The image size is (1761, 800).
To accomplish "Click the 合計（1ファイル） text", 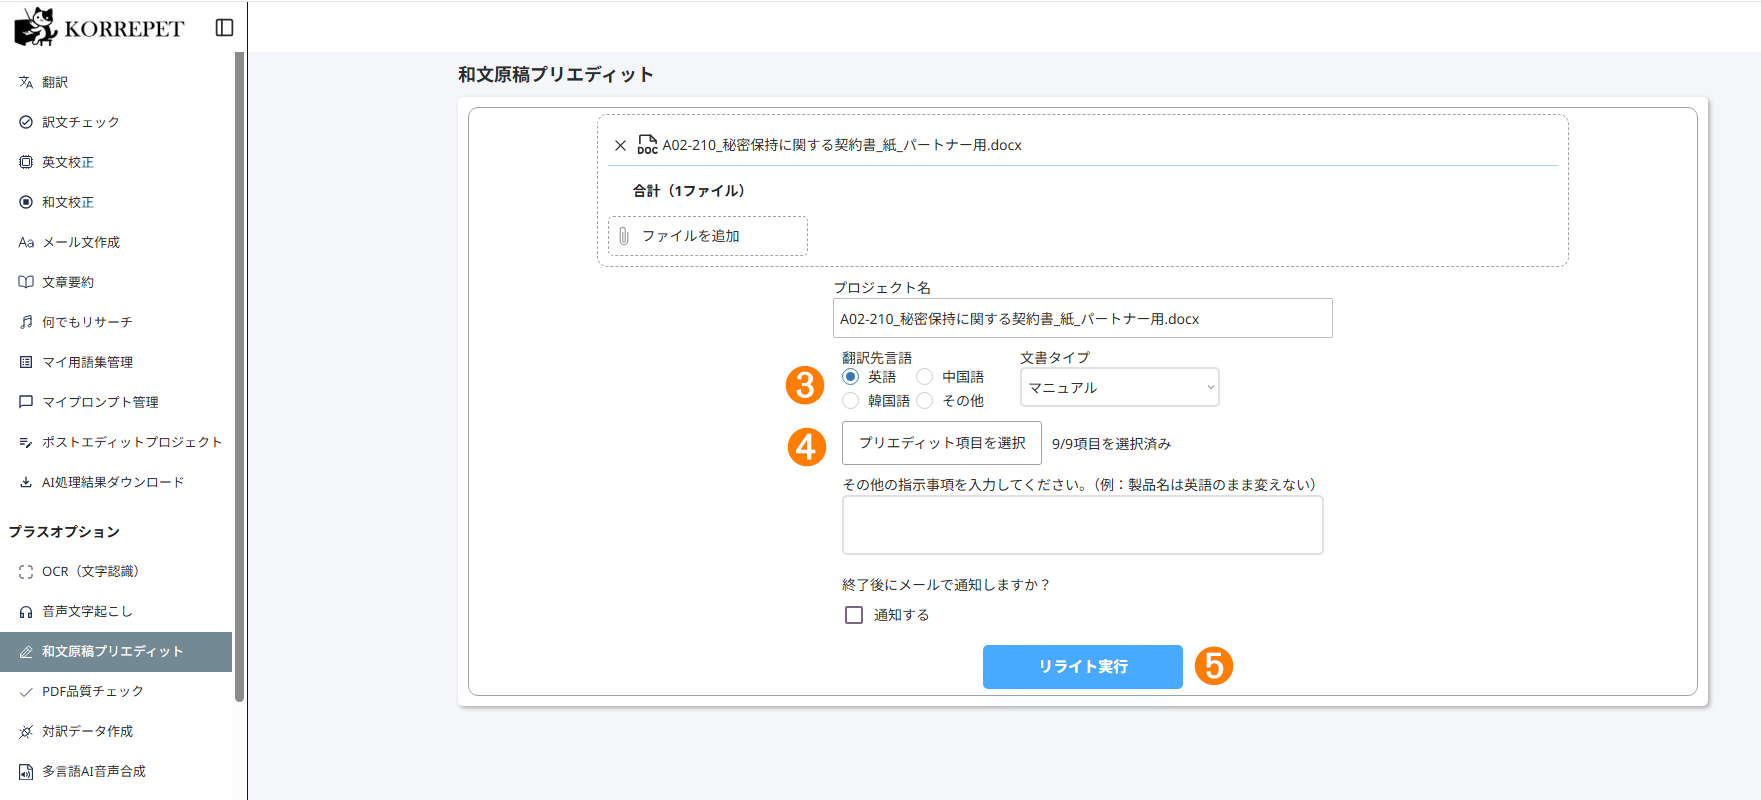I will (689, 191).
